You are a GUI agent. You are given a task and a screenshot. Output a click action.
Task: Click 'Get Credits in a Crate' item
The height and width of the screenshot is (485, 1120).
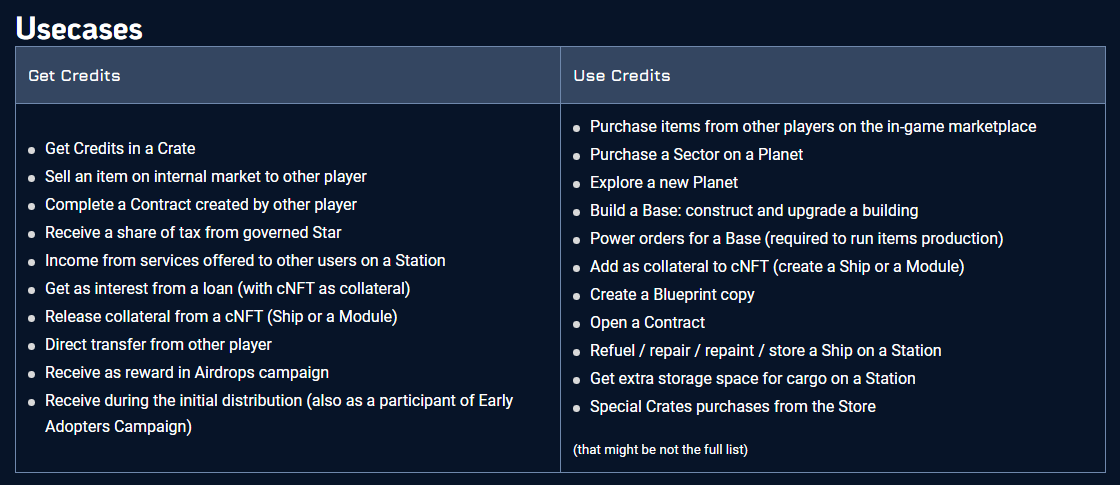click(x=120, y=149)
